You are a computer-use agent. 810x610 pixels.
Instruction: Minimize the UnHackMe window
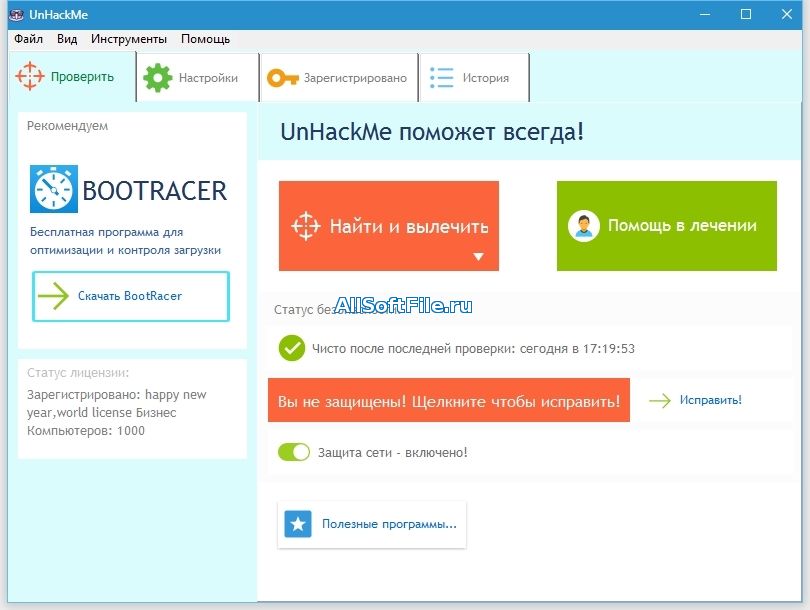(705, 14)
